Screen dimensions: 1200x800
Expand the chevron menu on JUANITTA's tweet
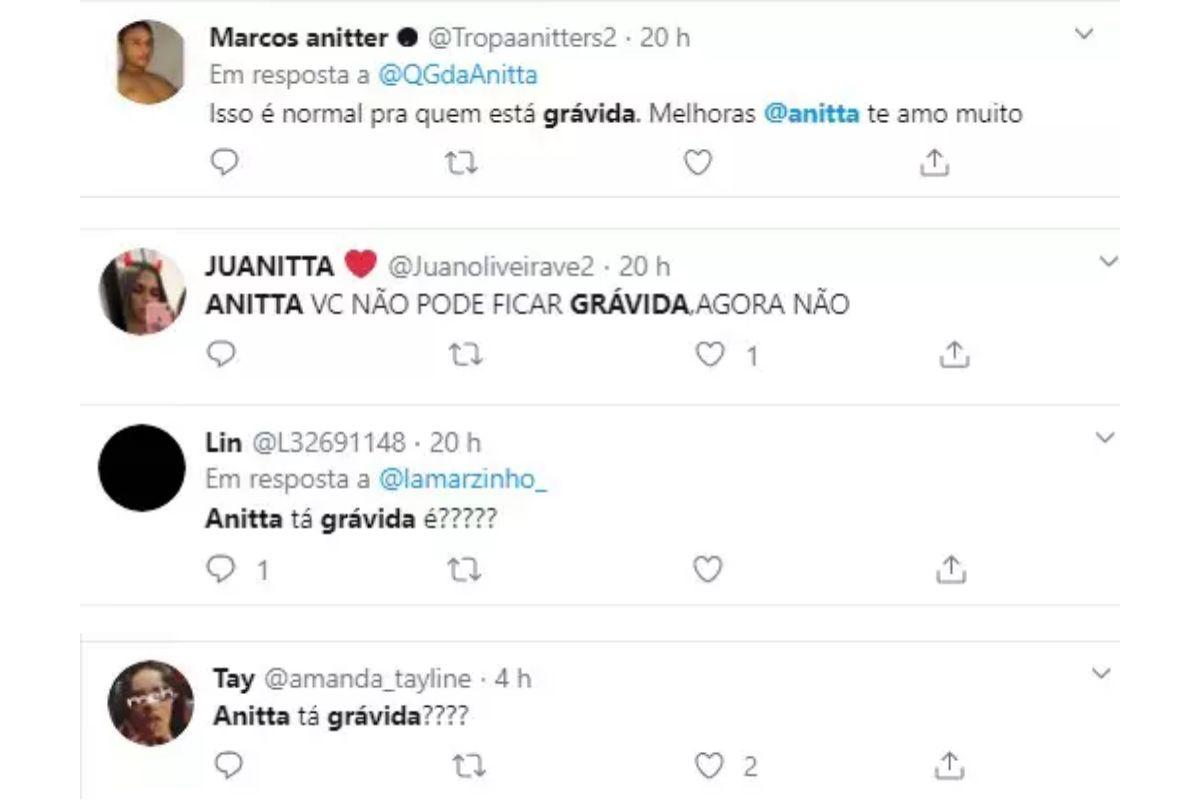point(1107,262)
